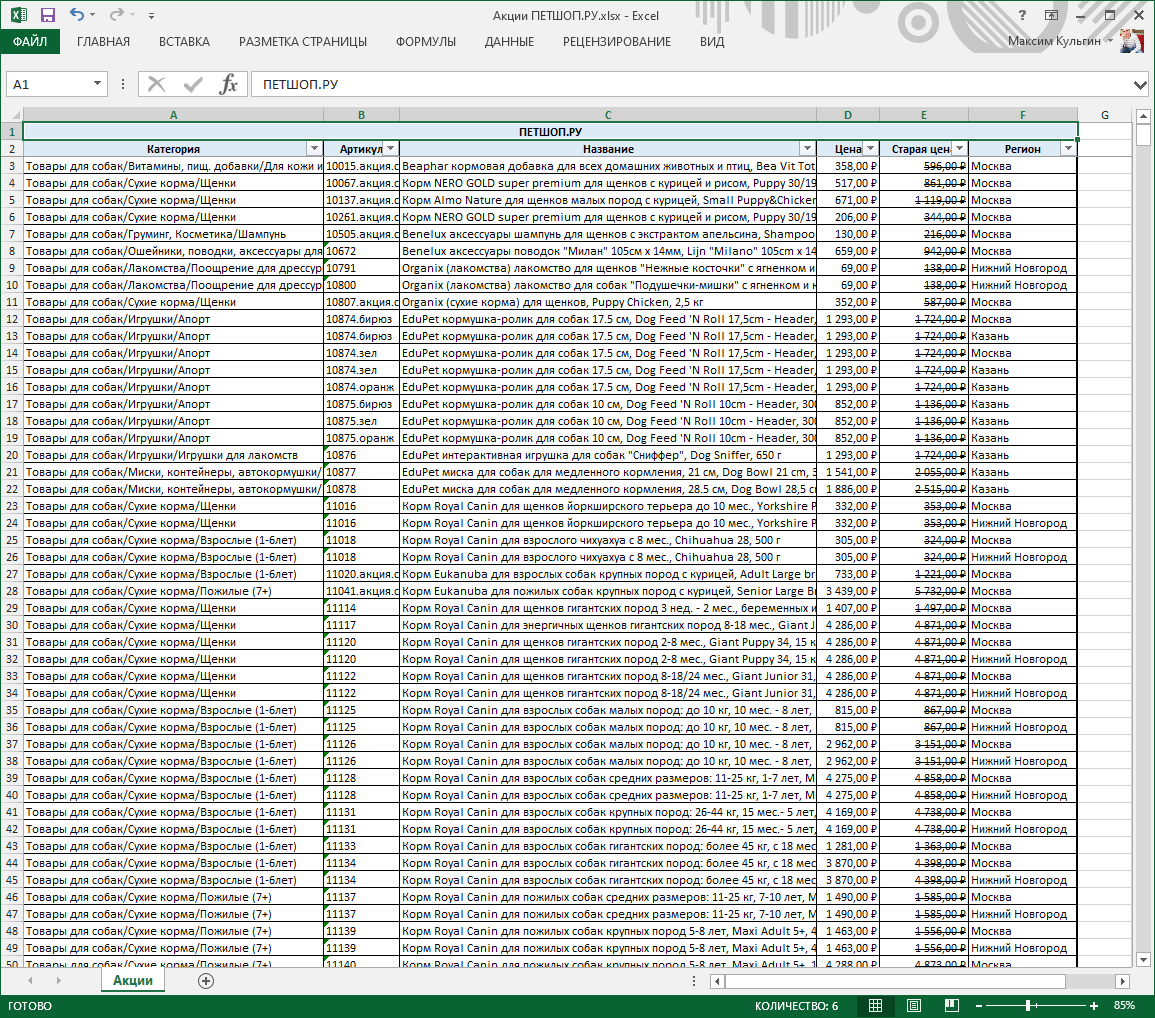Switch to Normal view icon
The height and width of the screenshot is (1018, 1155).
(875, 1005)
